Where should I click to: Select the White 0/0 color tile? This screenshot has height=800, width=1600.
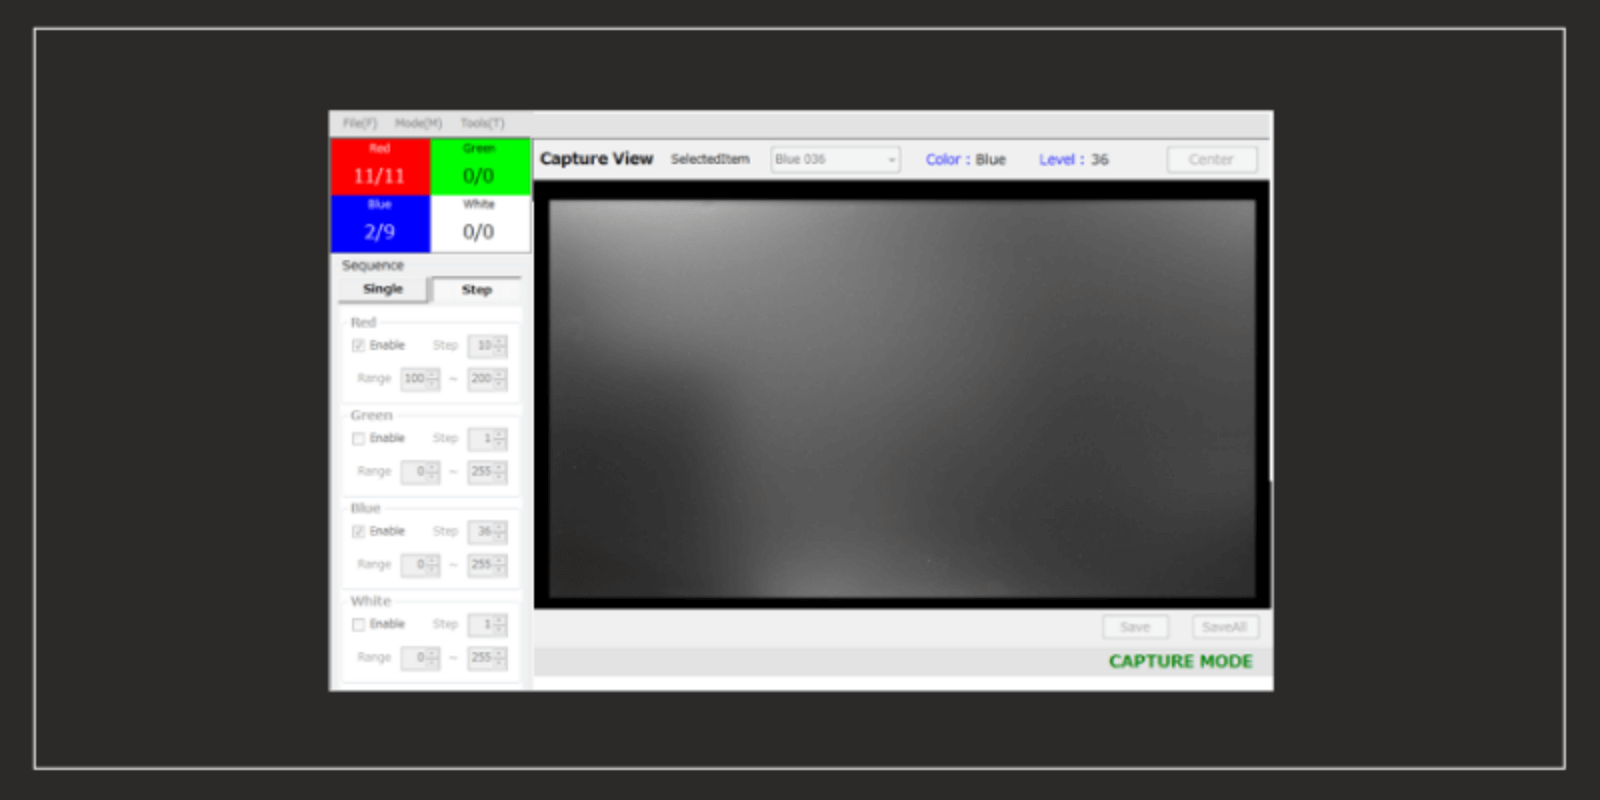pos(479,223)
